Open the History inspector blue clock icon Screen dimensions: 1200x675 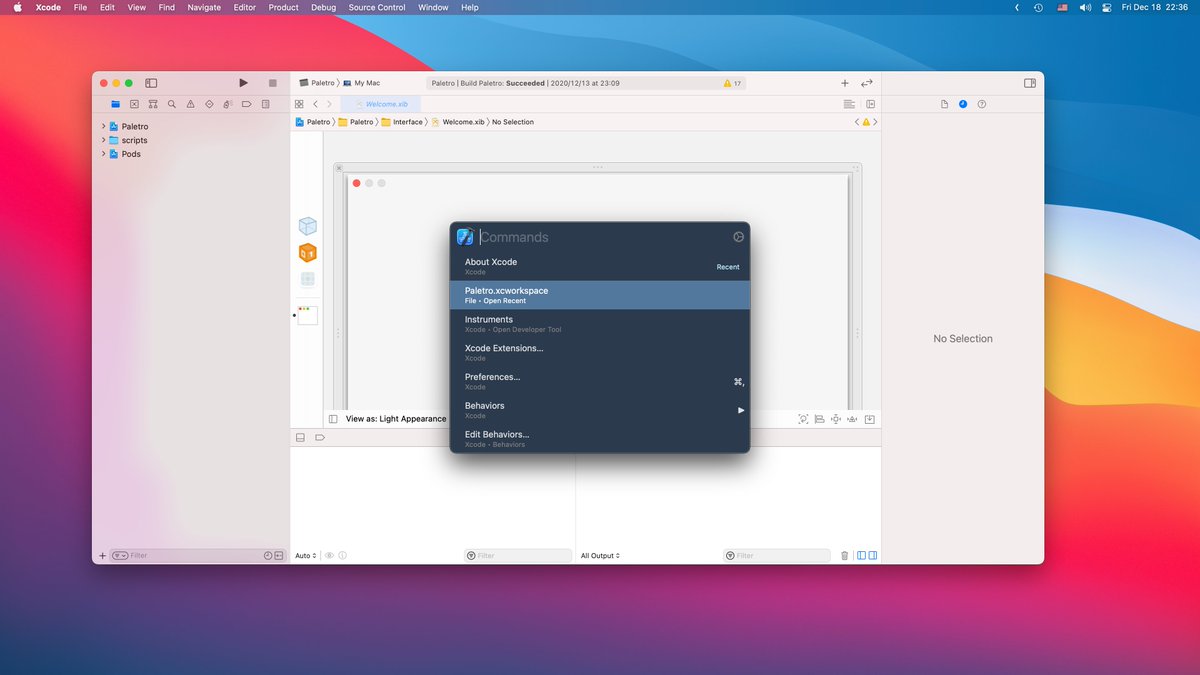click(x=963, y=104)
